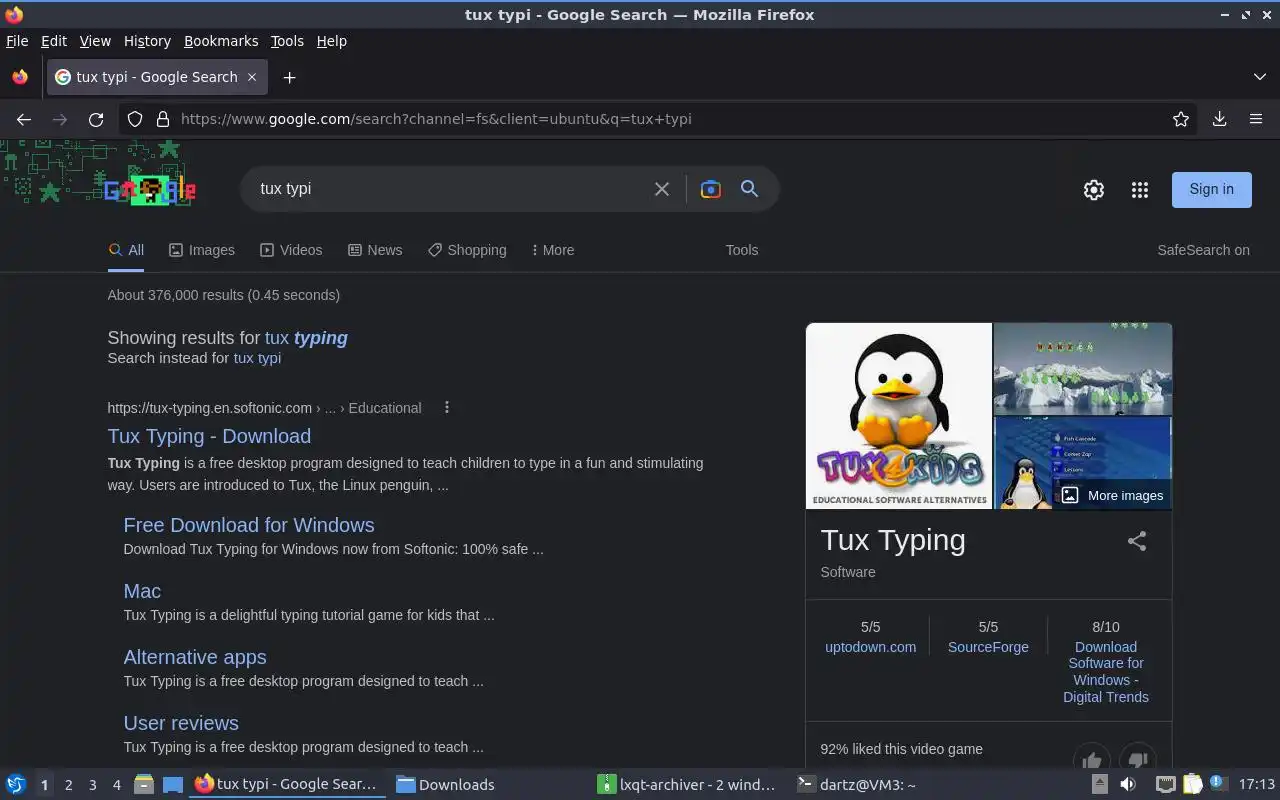Open the Digital Trends download link

pyautogui.click(x=1105, y=672)
